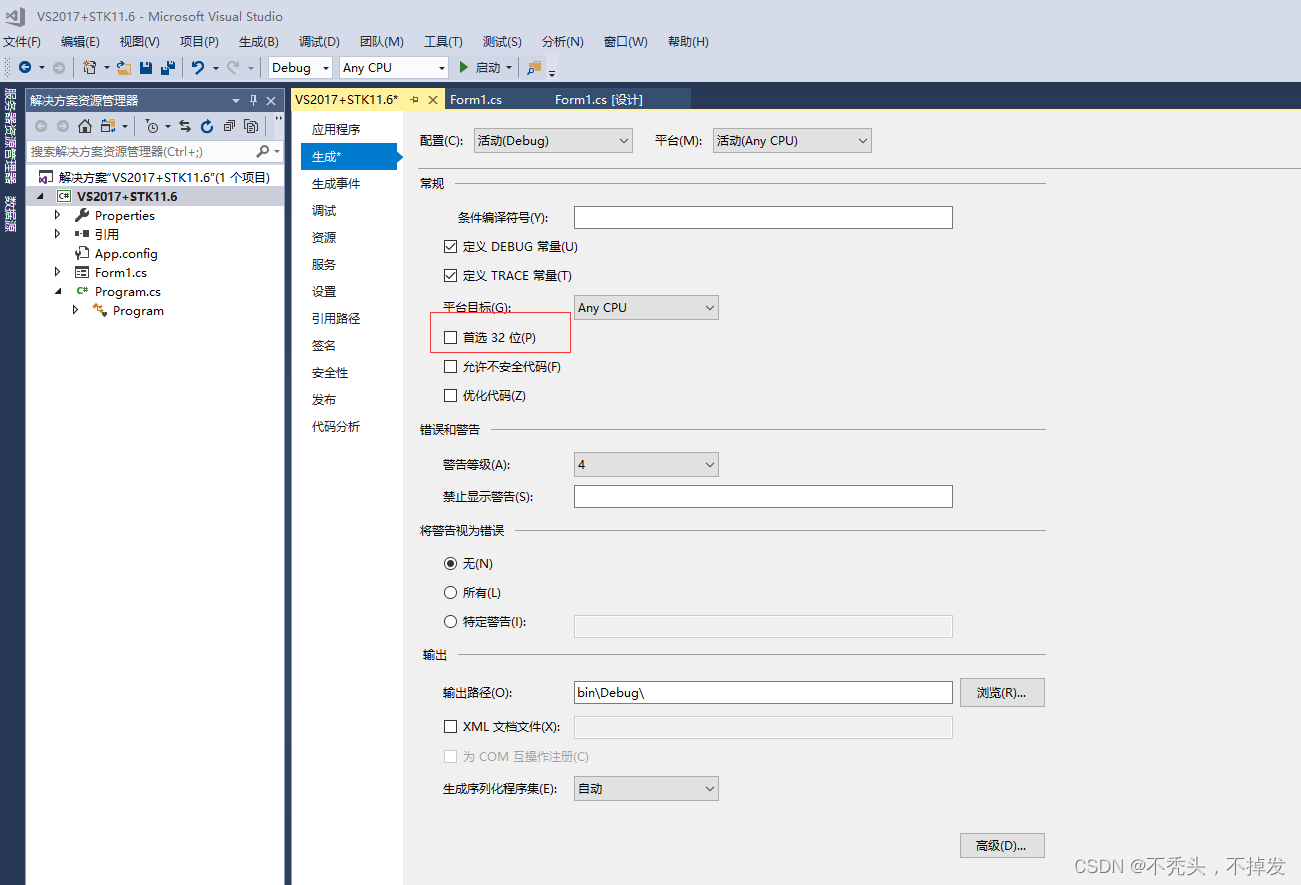Select 生成事件 in properties sidebar
The width and height of the screenshot is (1301, 885).
pyautogui.click(x=336, y=184)
